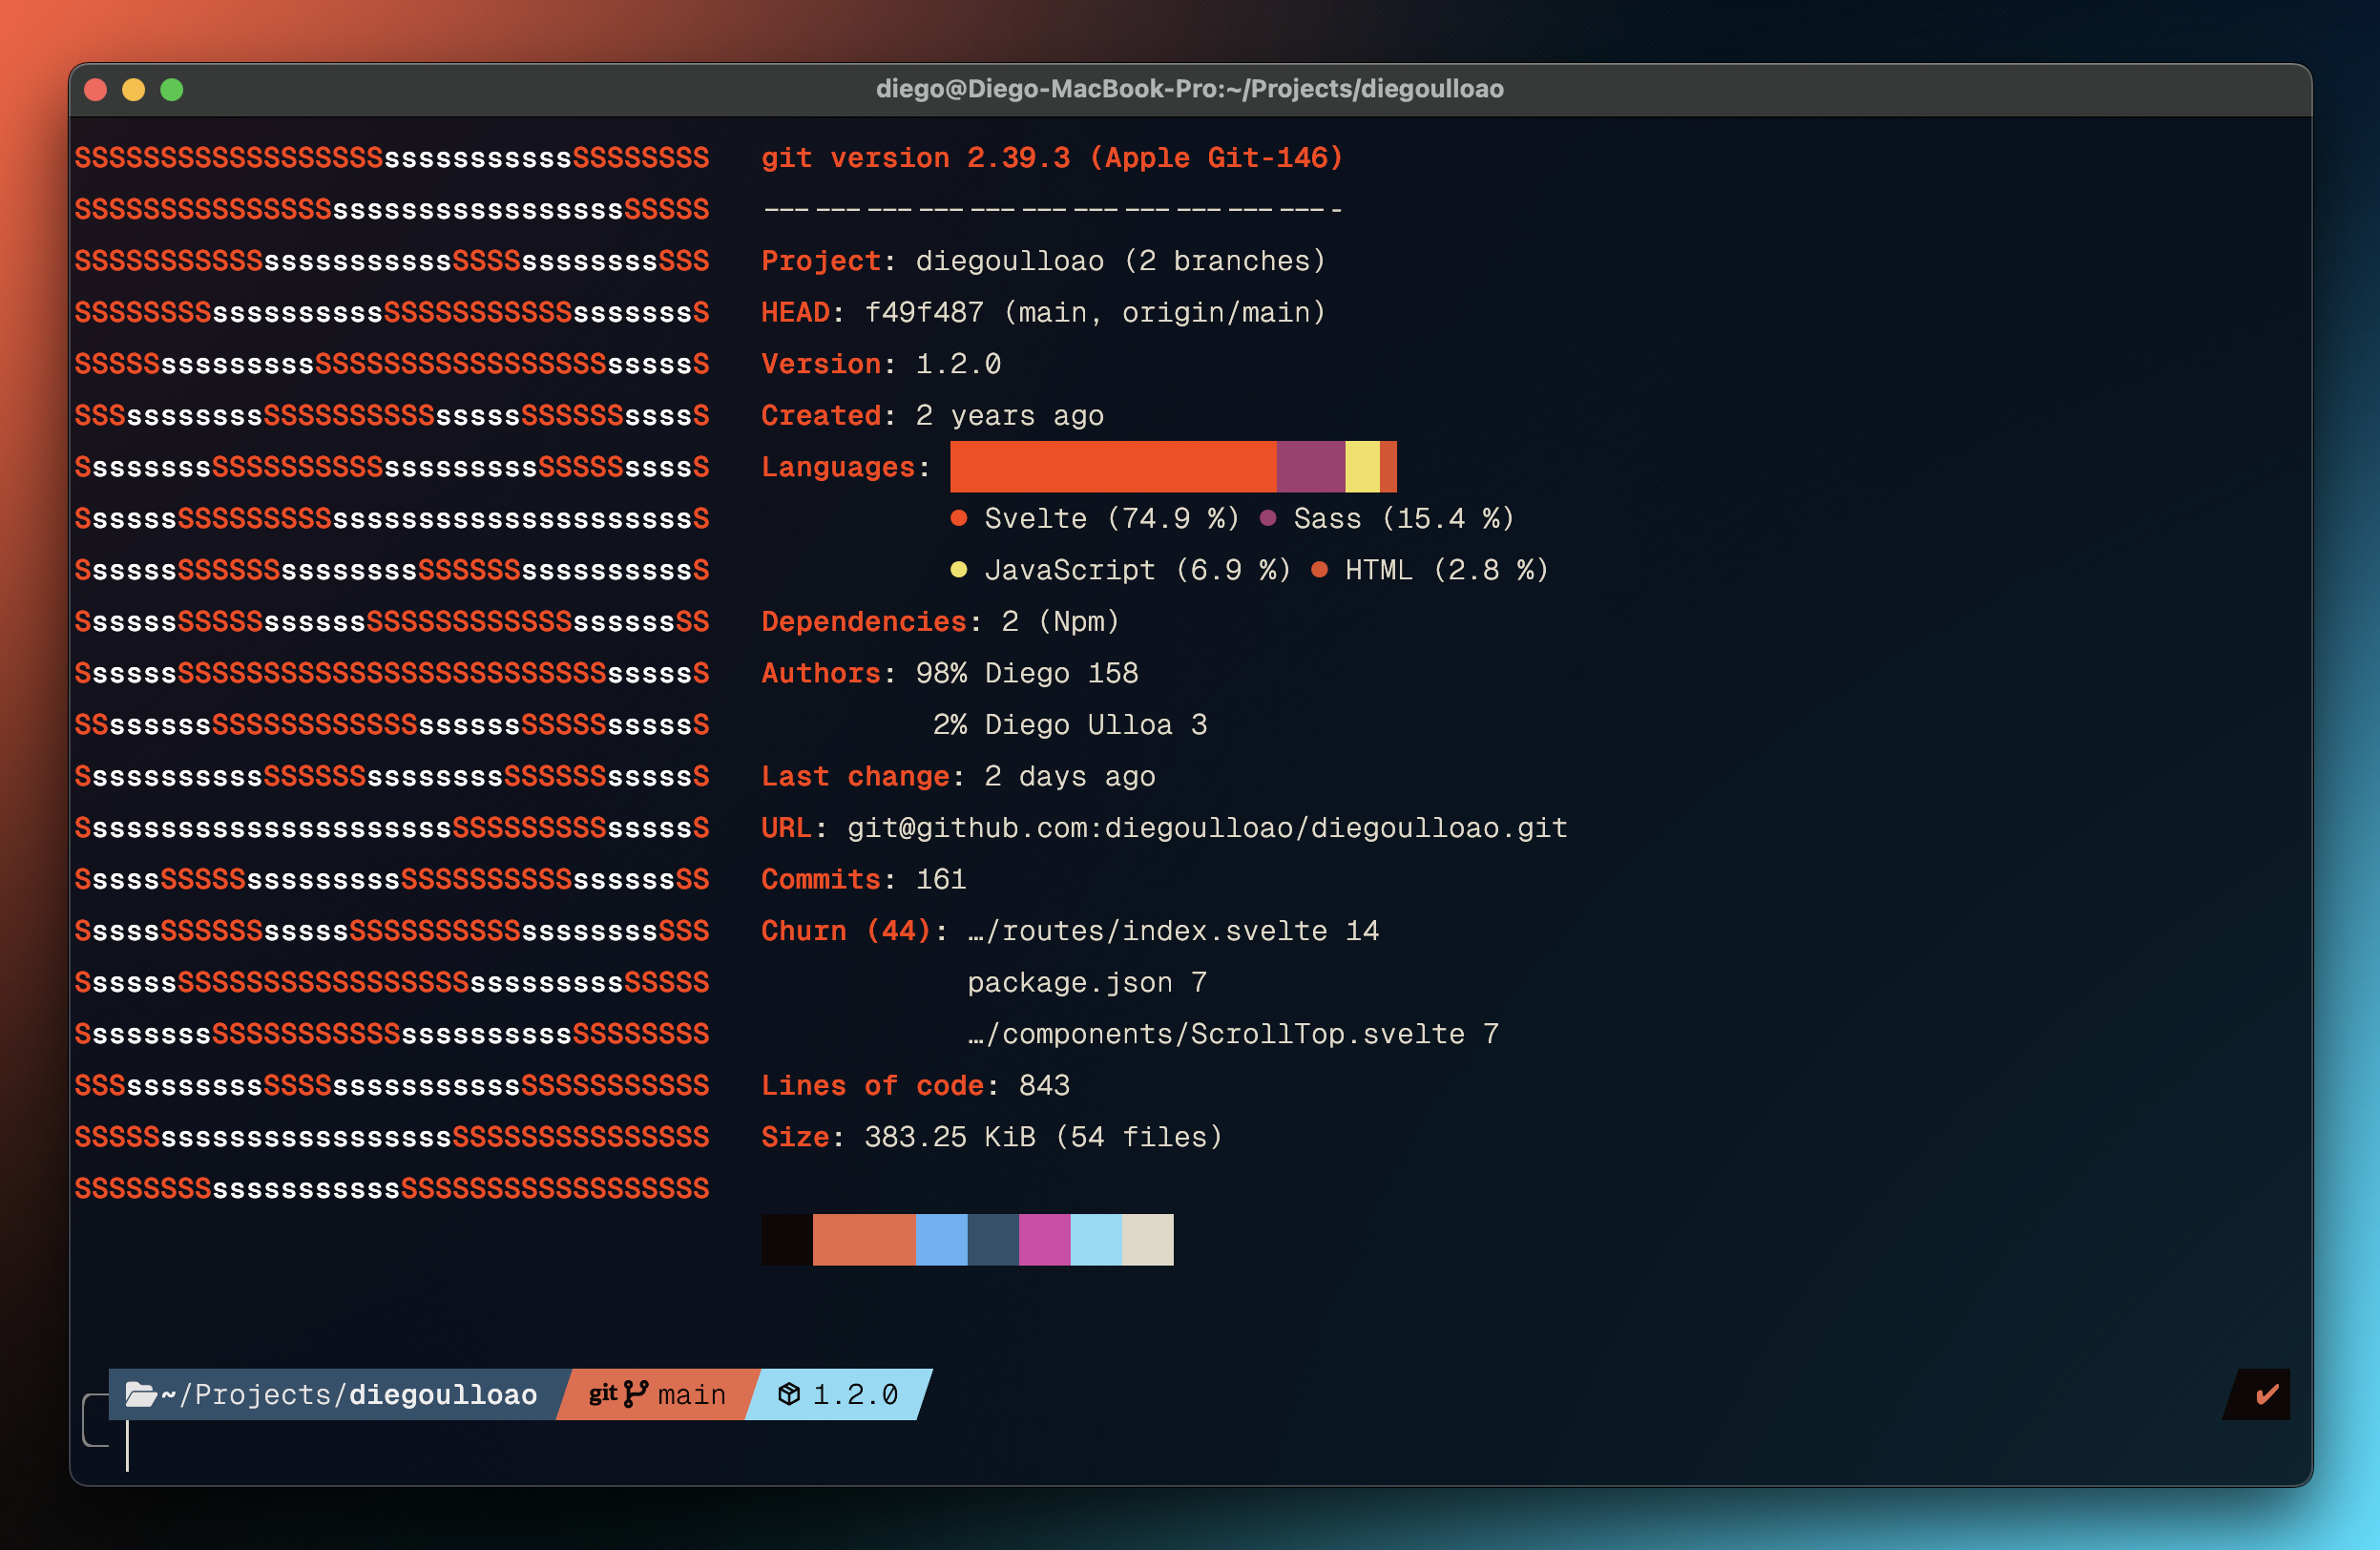
Task: Click the orange Svelte segment of the language bar
Action: (1112, 467)
